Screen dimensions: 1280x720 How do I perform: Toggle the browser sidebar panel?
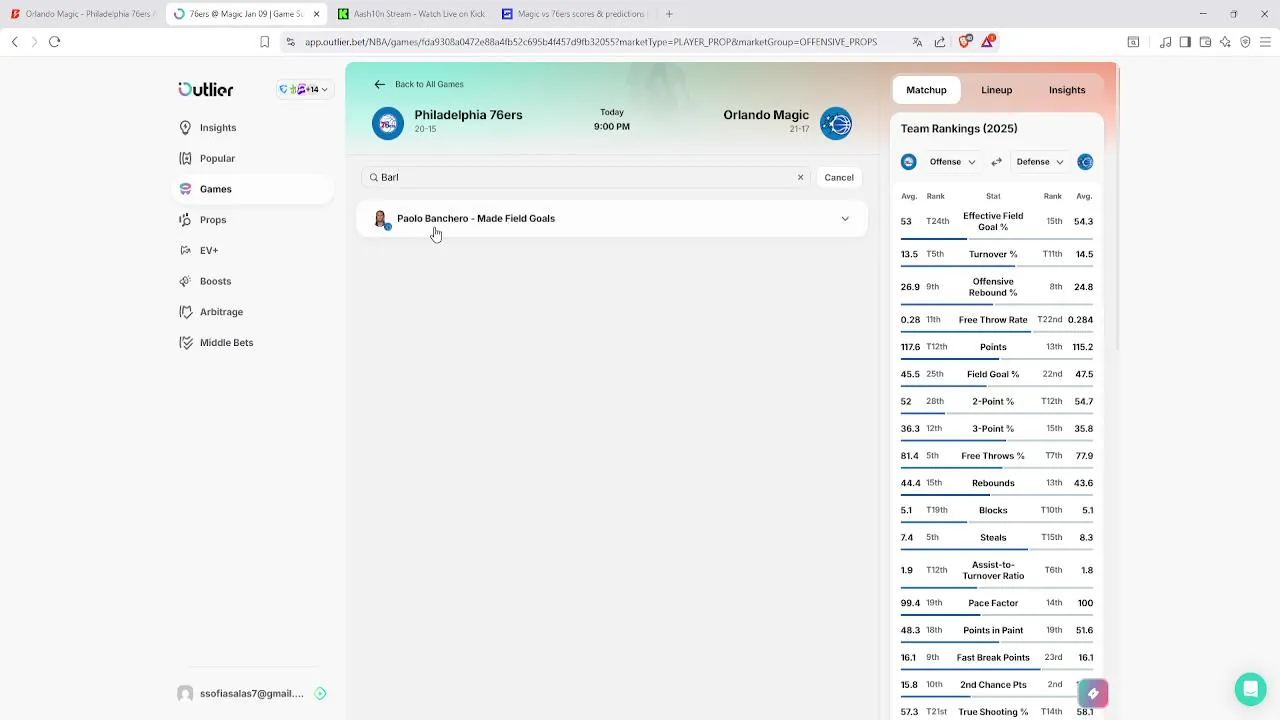1185,42
